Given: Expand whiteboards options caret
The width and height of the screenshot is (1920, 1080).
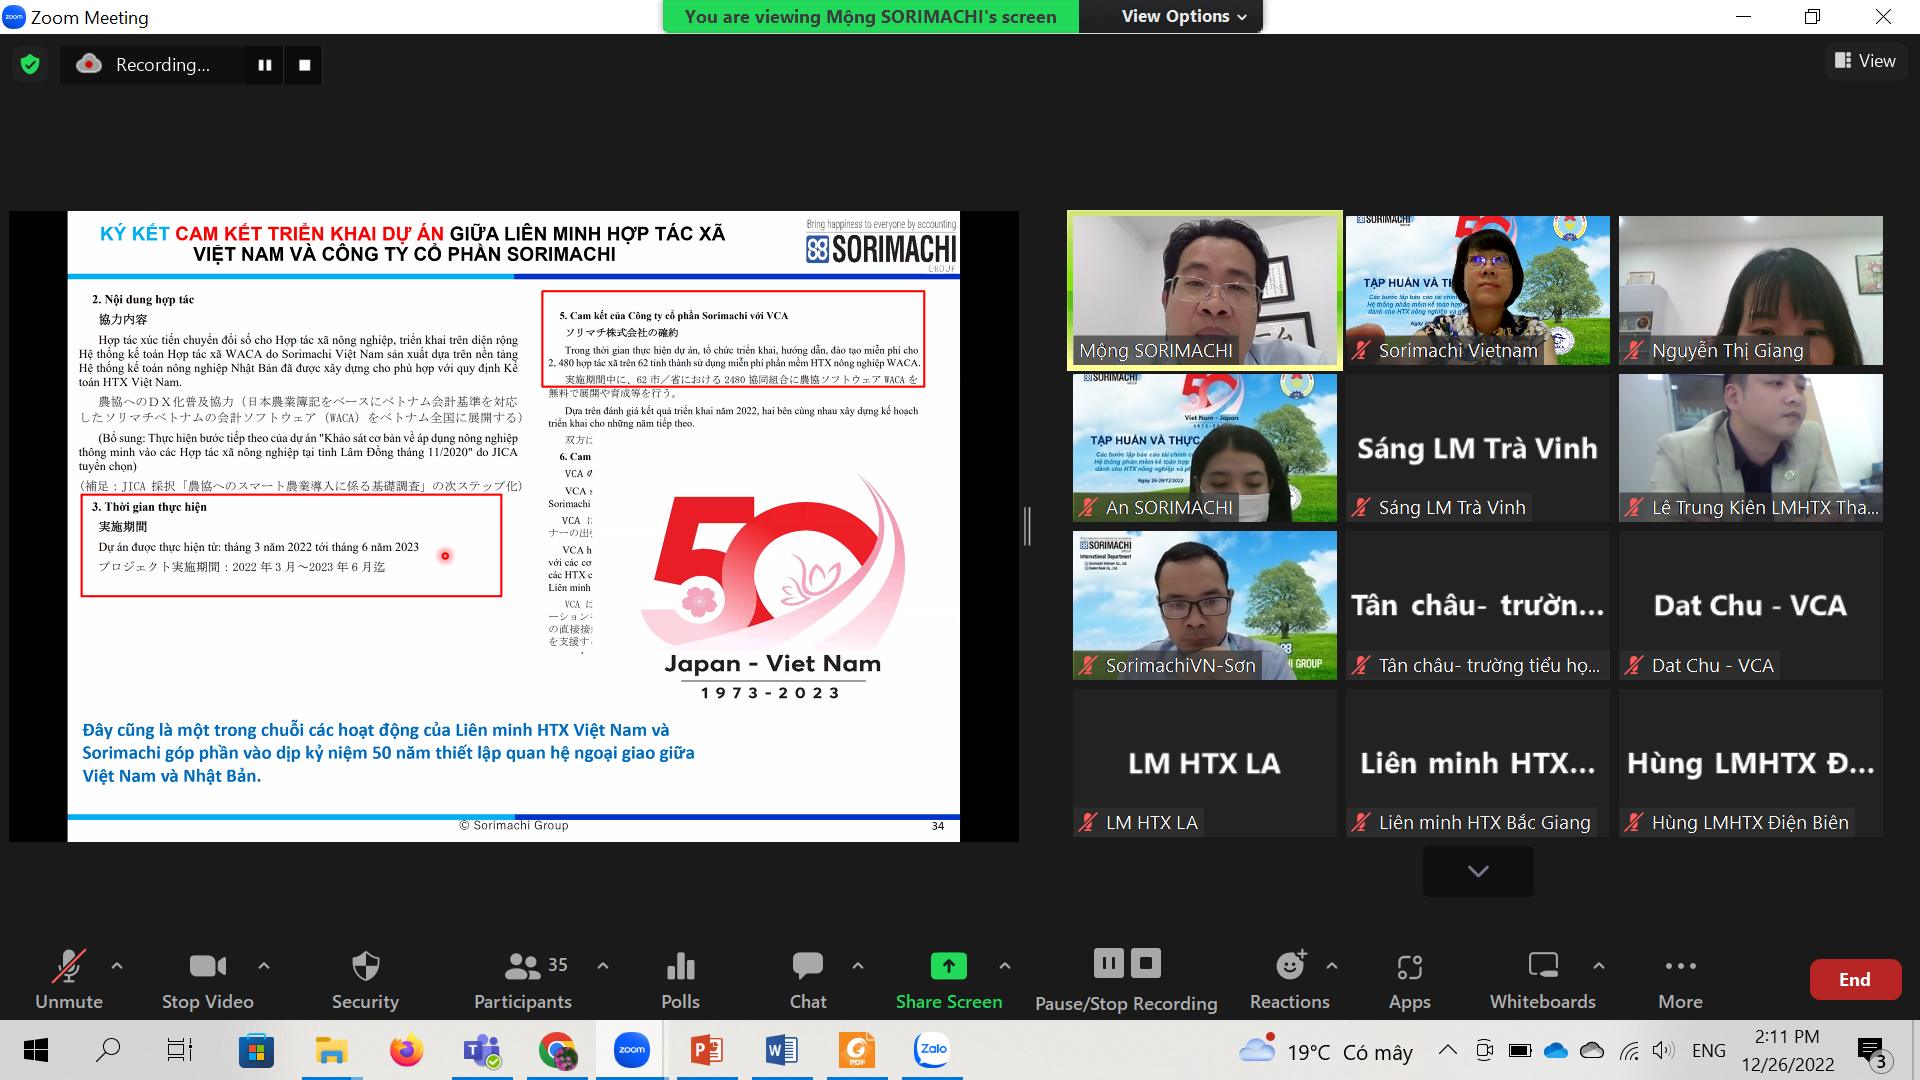Looking at the screenshot, I should click(x=1599, y=966).
